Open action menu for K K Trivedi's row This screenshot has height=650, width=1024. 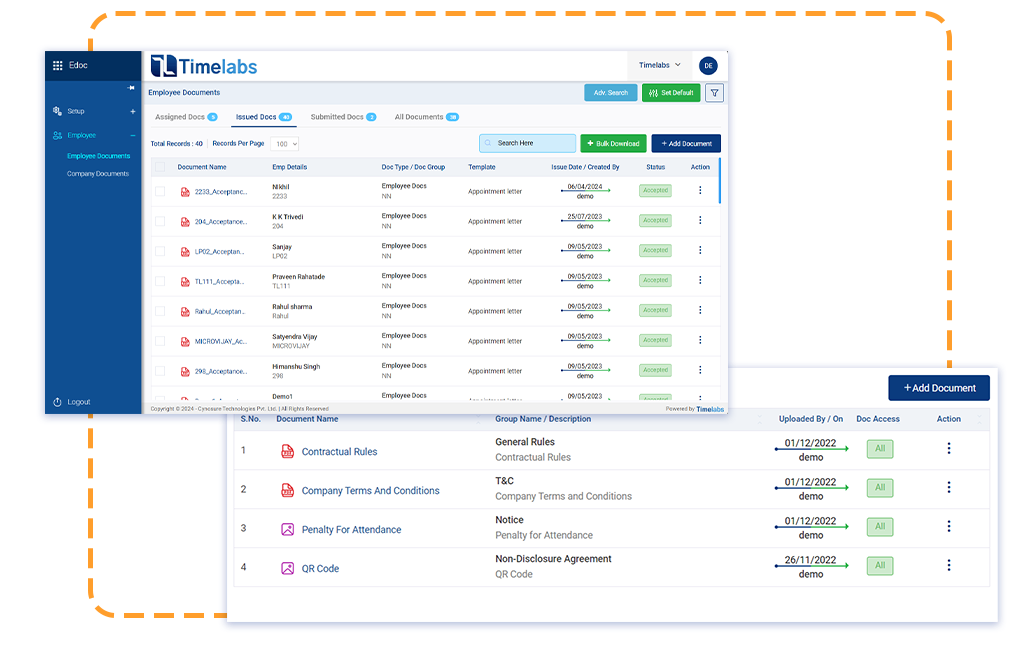700,220
